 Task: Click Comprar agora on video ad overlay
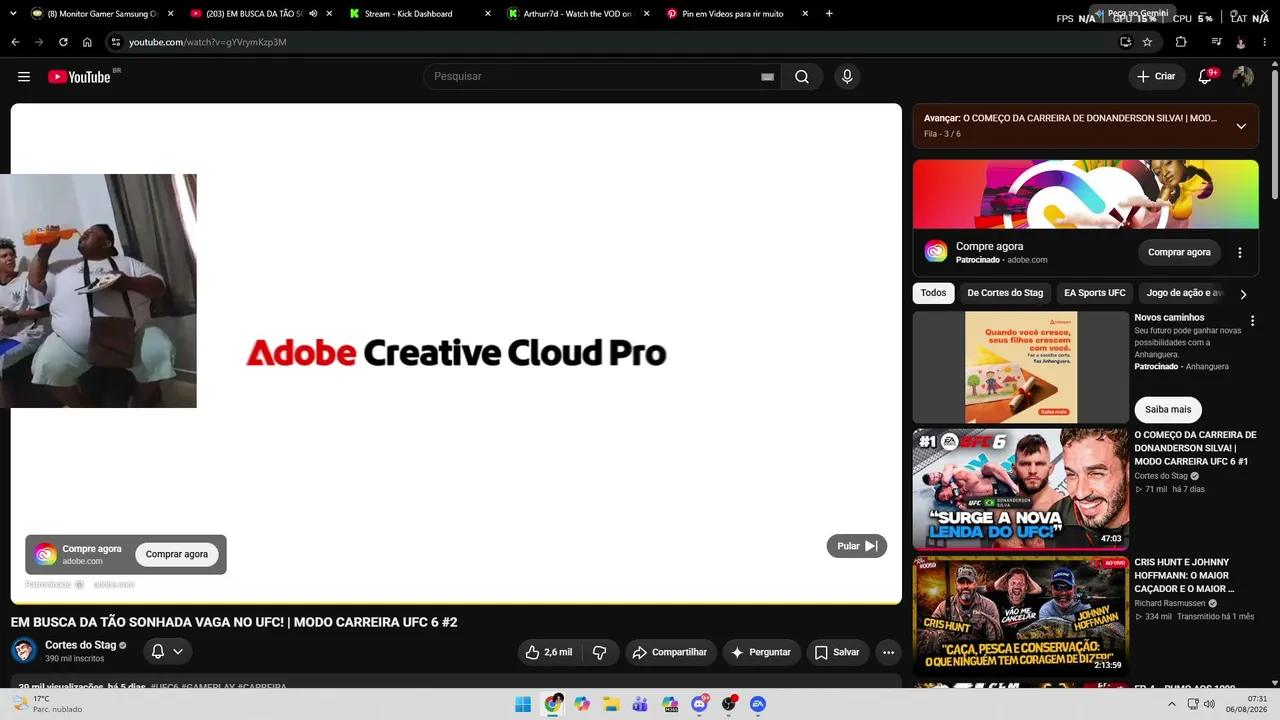pyautogui.click(x=177, y=554)
